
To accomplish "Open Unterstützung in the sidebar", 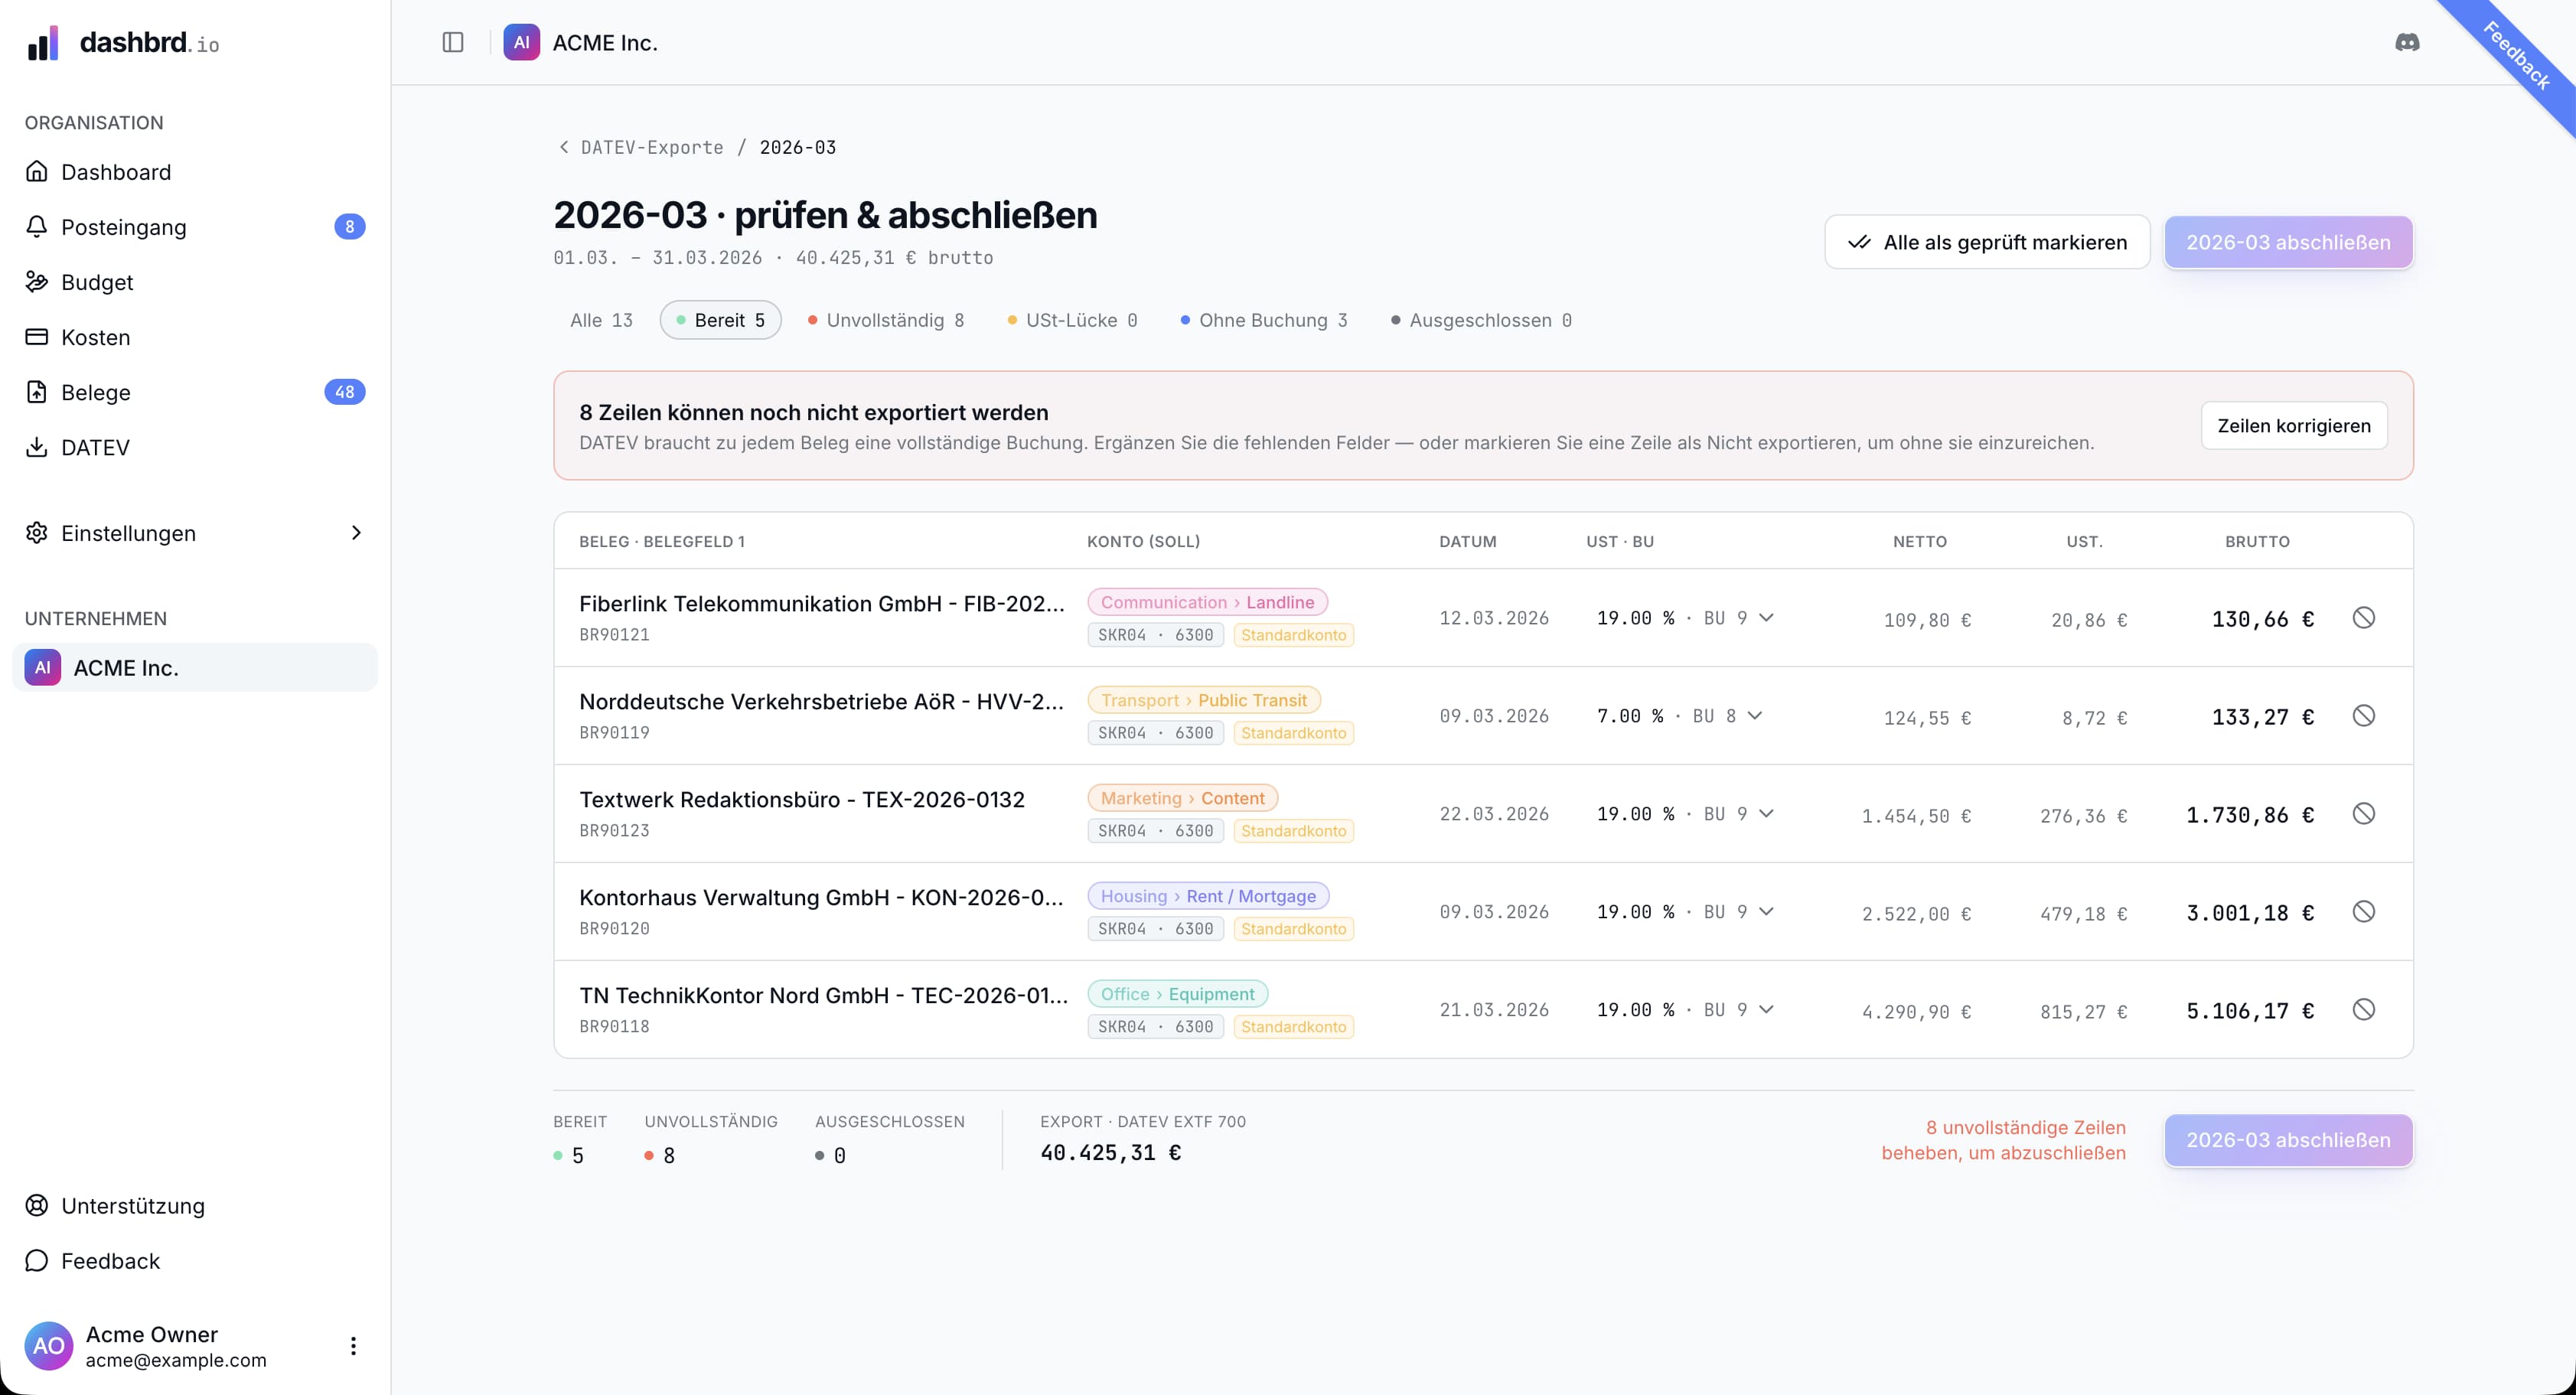I will (x=195, y=1205).
